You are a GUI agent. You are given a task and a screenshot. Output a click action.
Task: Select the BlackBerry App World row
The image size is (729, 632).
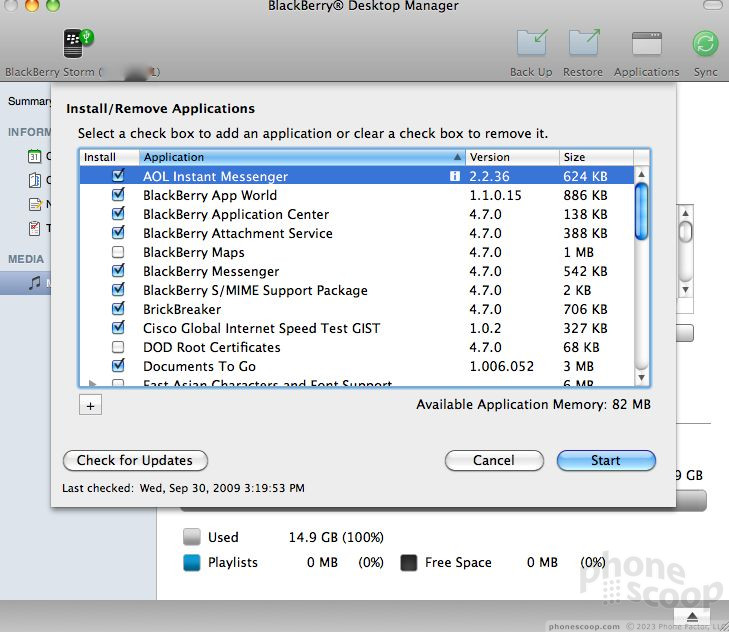[357, 195]
